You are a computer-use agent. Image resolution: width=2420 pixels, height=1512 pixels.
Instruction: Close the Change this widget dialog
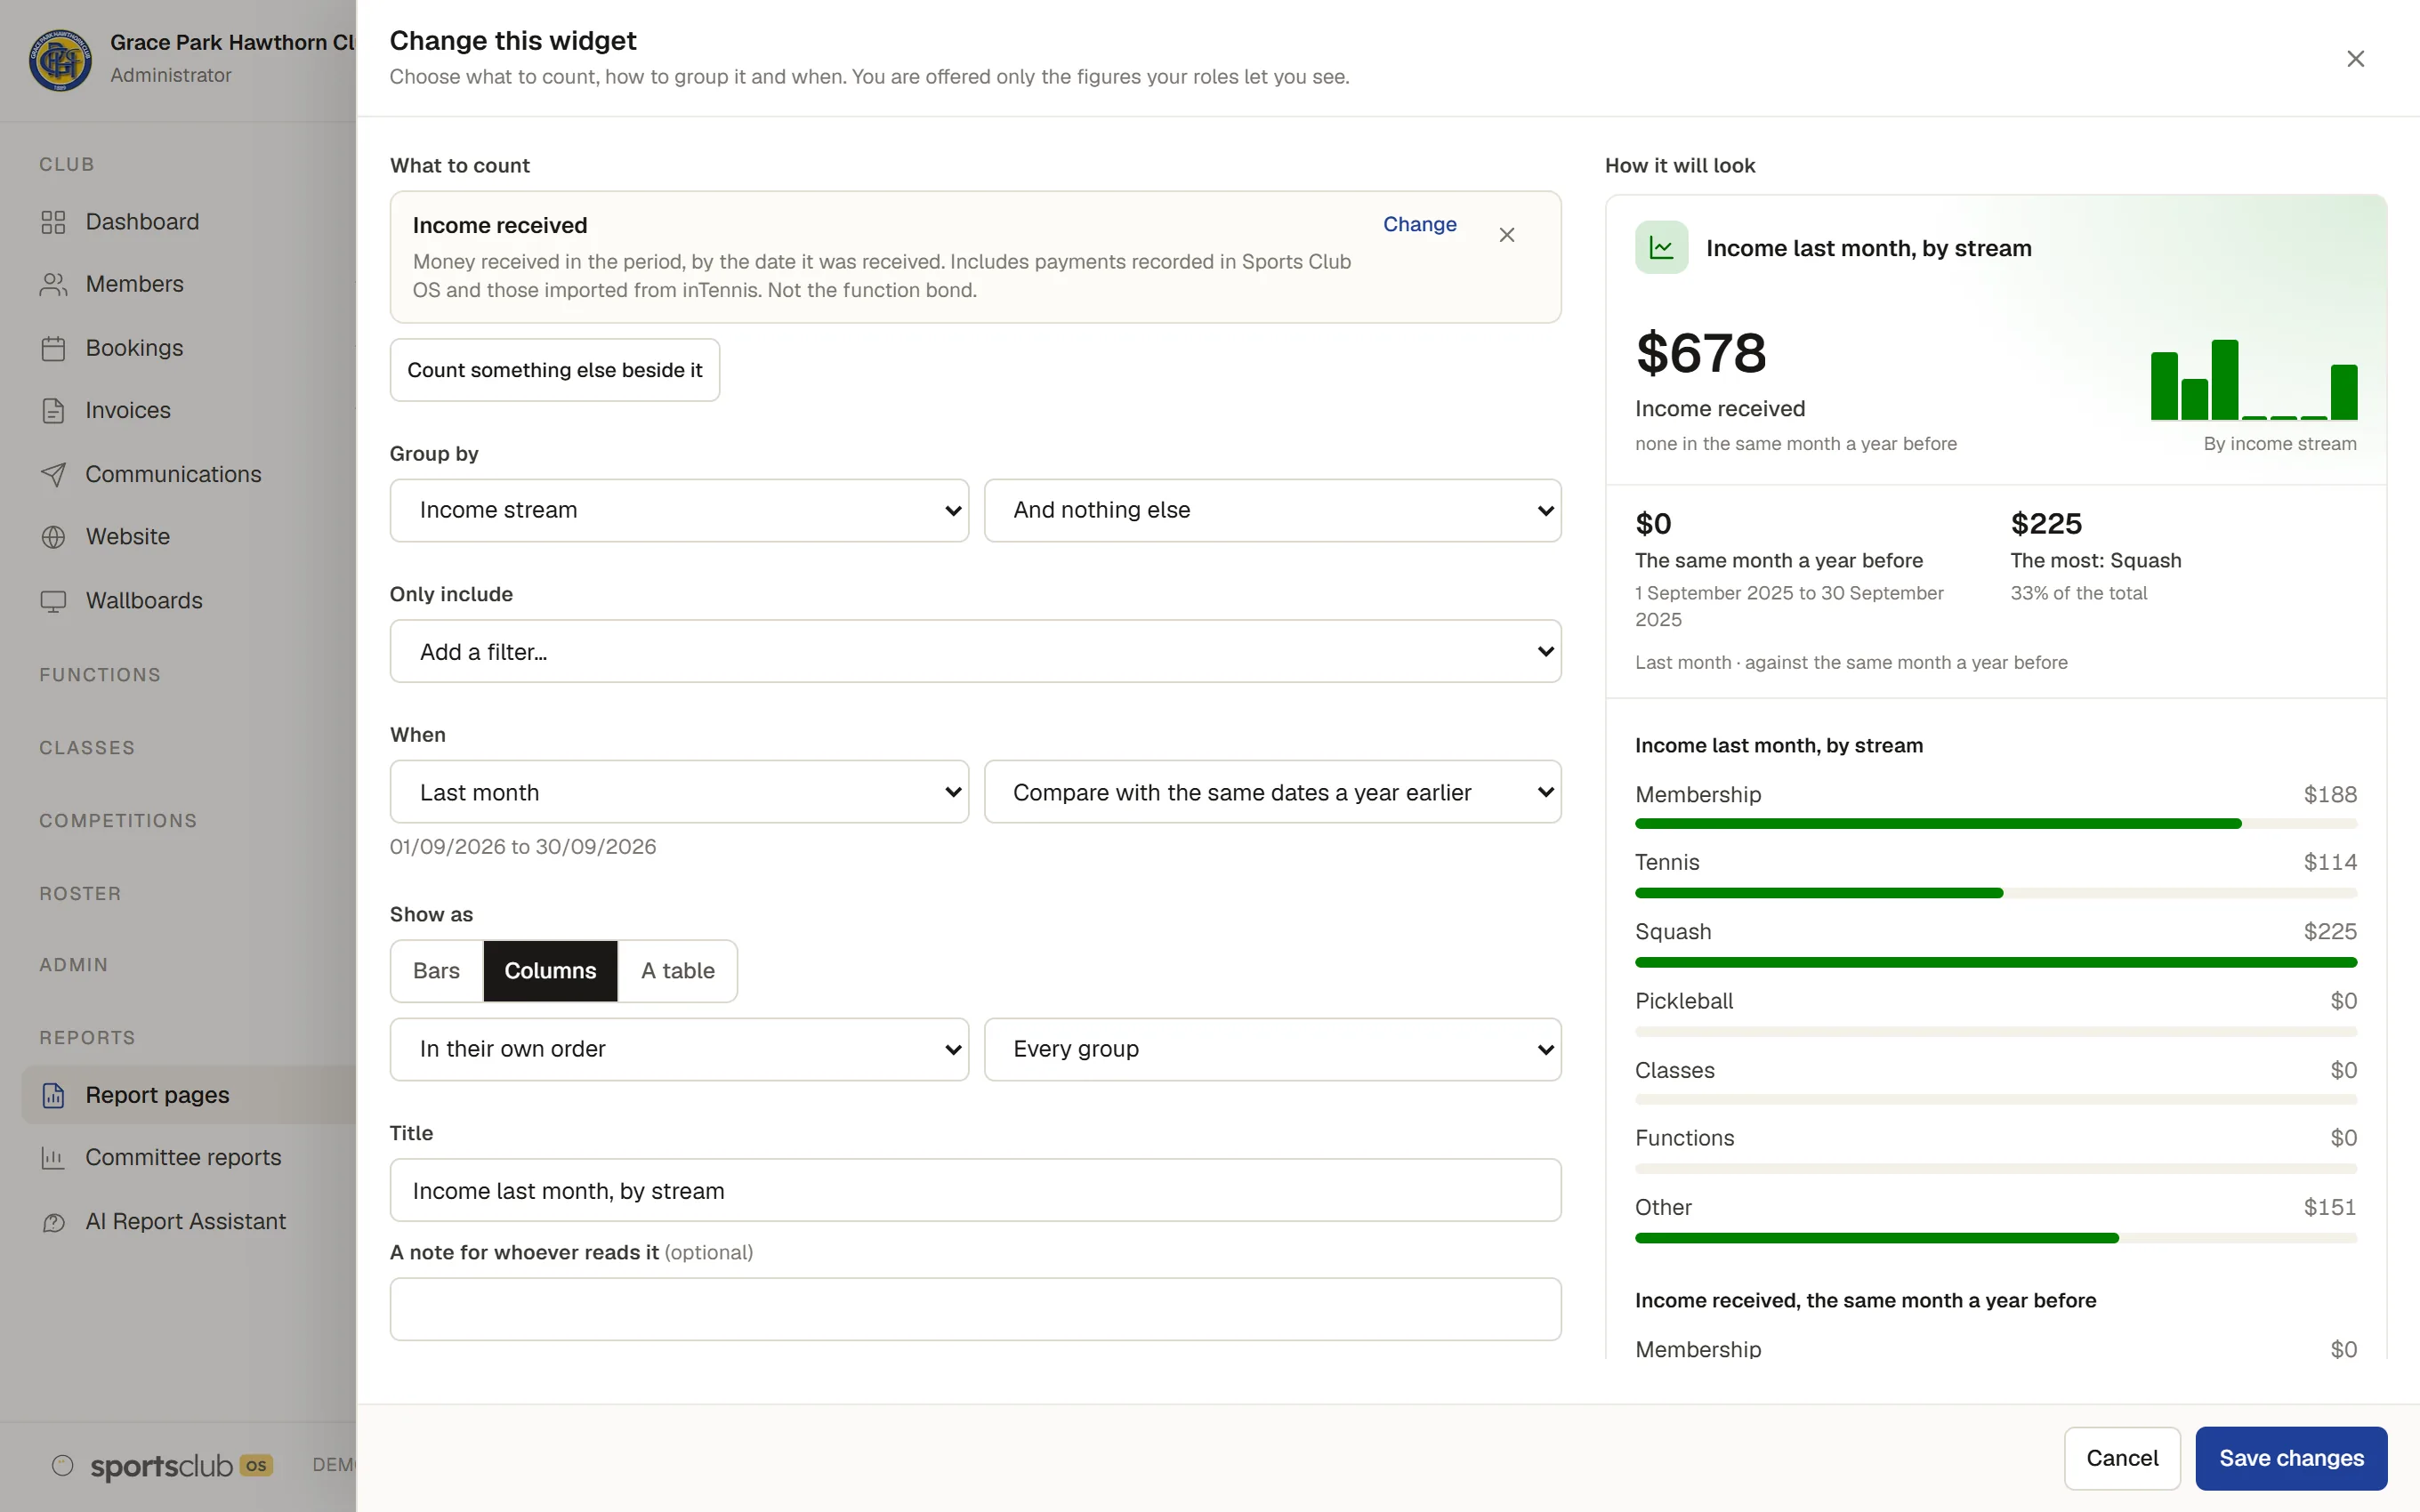click(2355, 59)
